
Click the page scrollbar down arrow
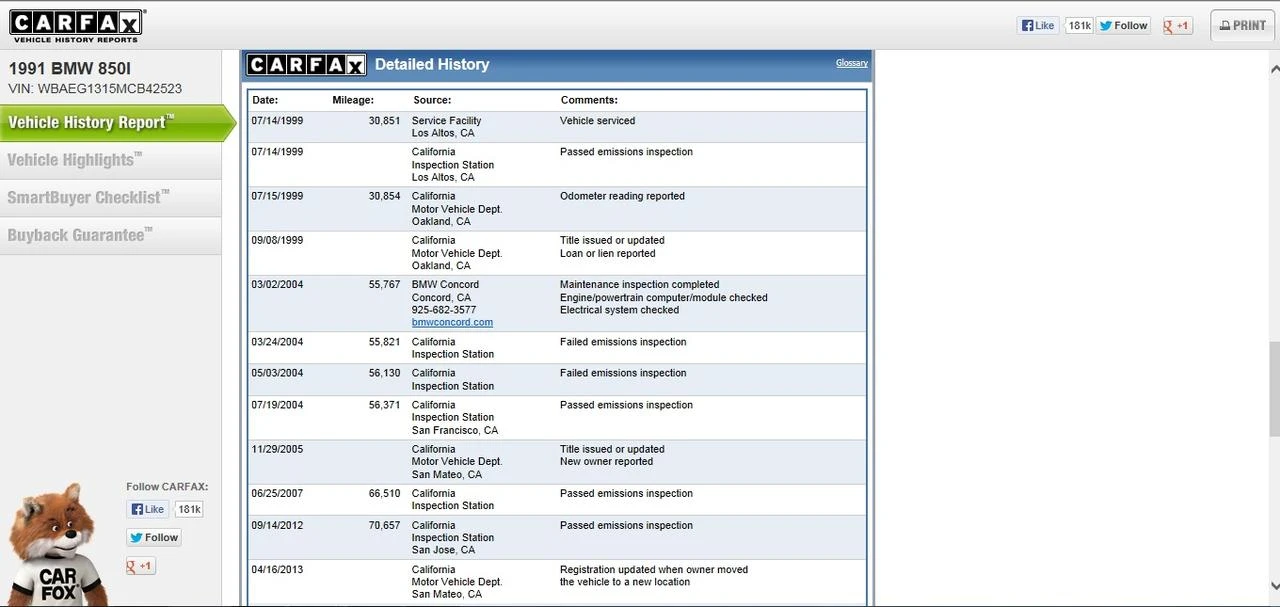pos(1273,586)
